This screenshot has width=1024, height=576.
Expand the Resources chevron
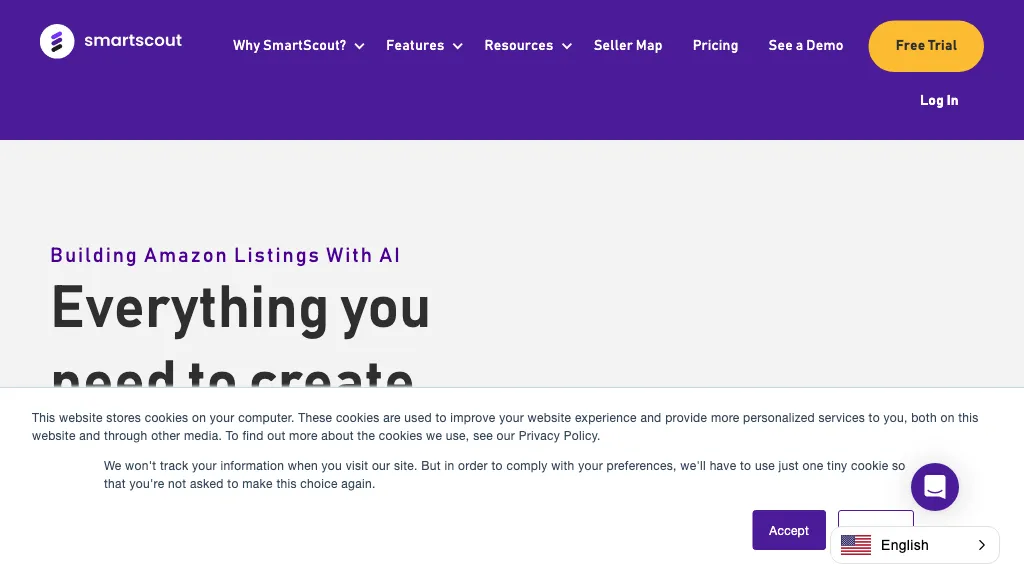pyautogui.click(x=566, y=46)
